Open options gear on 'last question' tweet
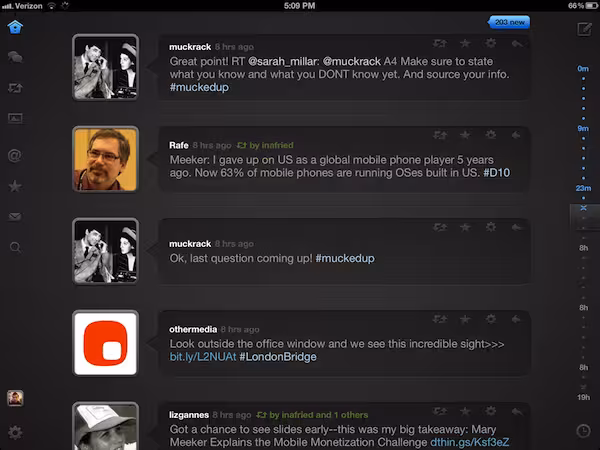The width and height of the screenshot is (600, 450). pyautogui.click(x=491, y=227)
